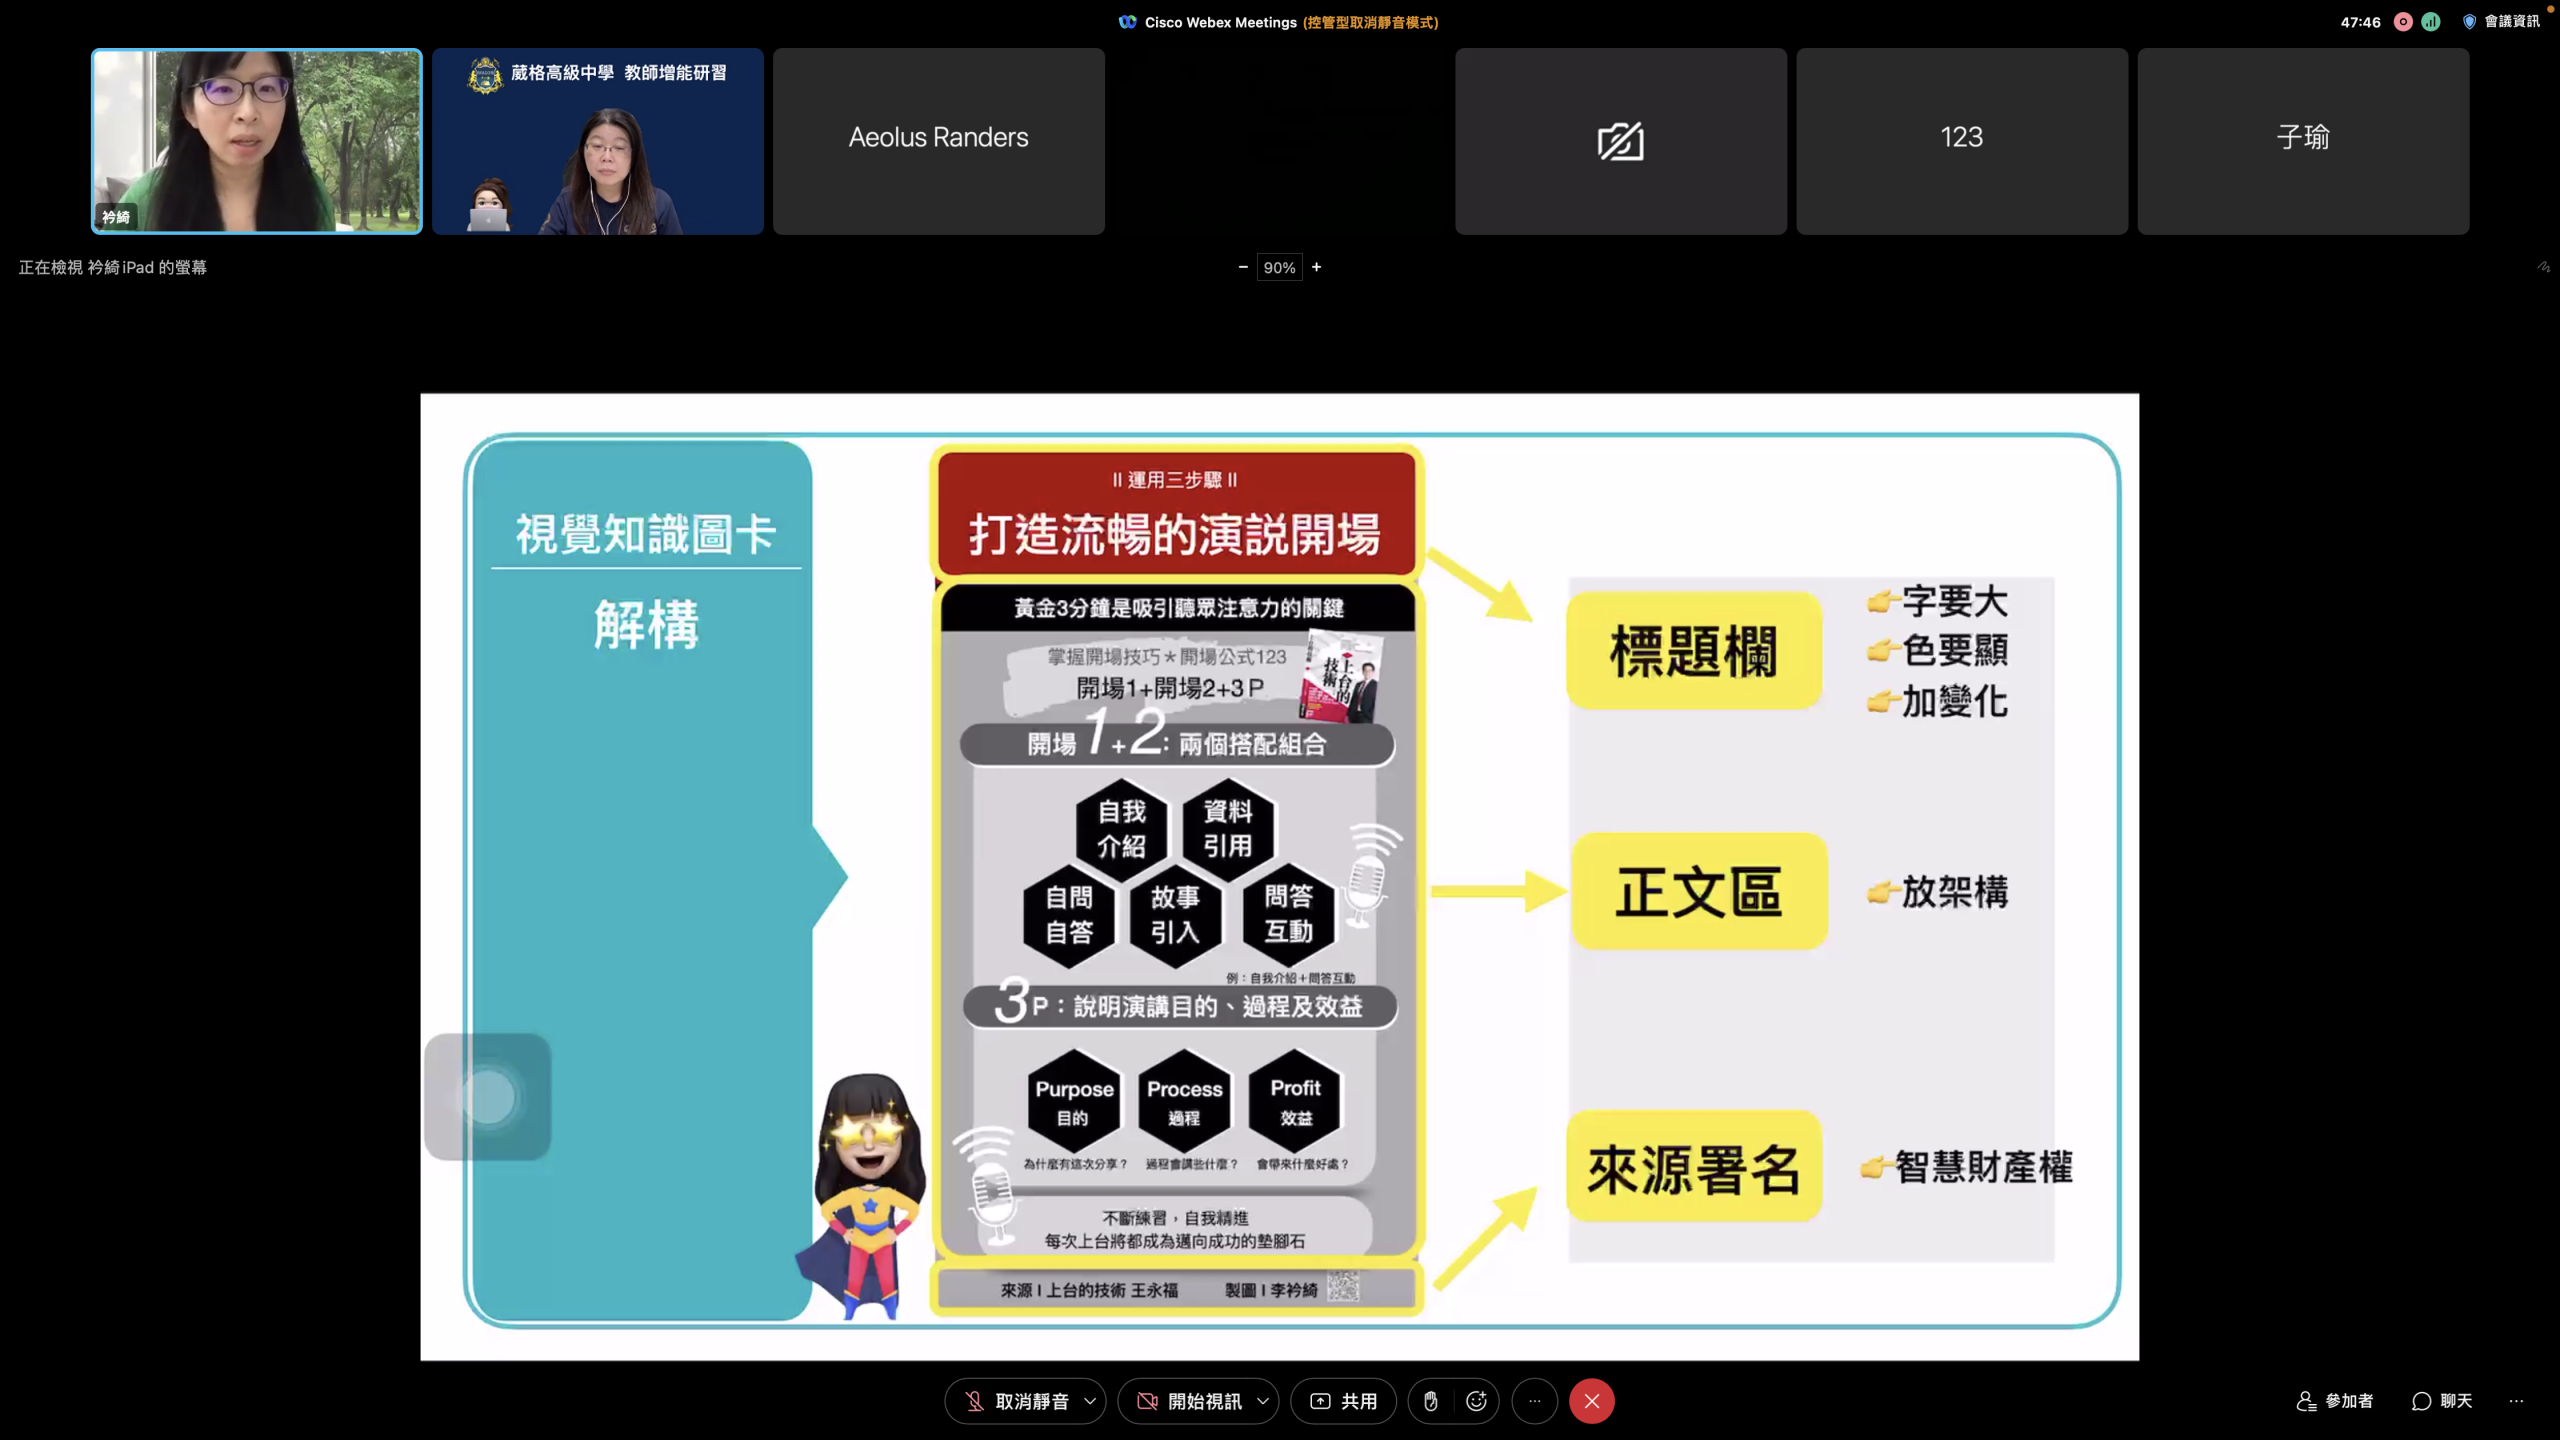Viewport: 2560px width, 1440px height.
Task: Toggle the 參加者 participants panel
Action: 2335,1401
